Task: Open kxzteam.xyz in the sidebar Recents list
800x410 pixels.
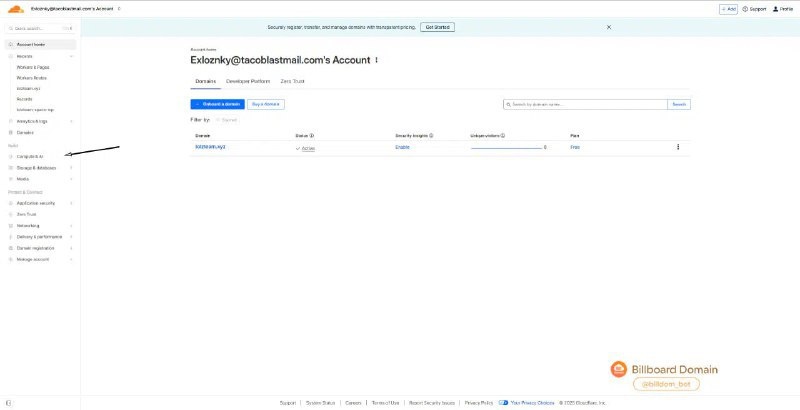Action: (28, 89)
